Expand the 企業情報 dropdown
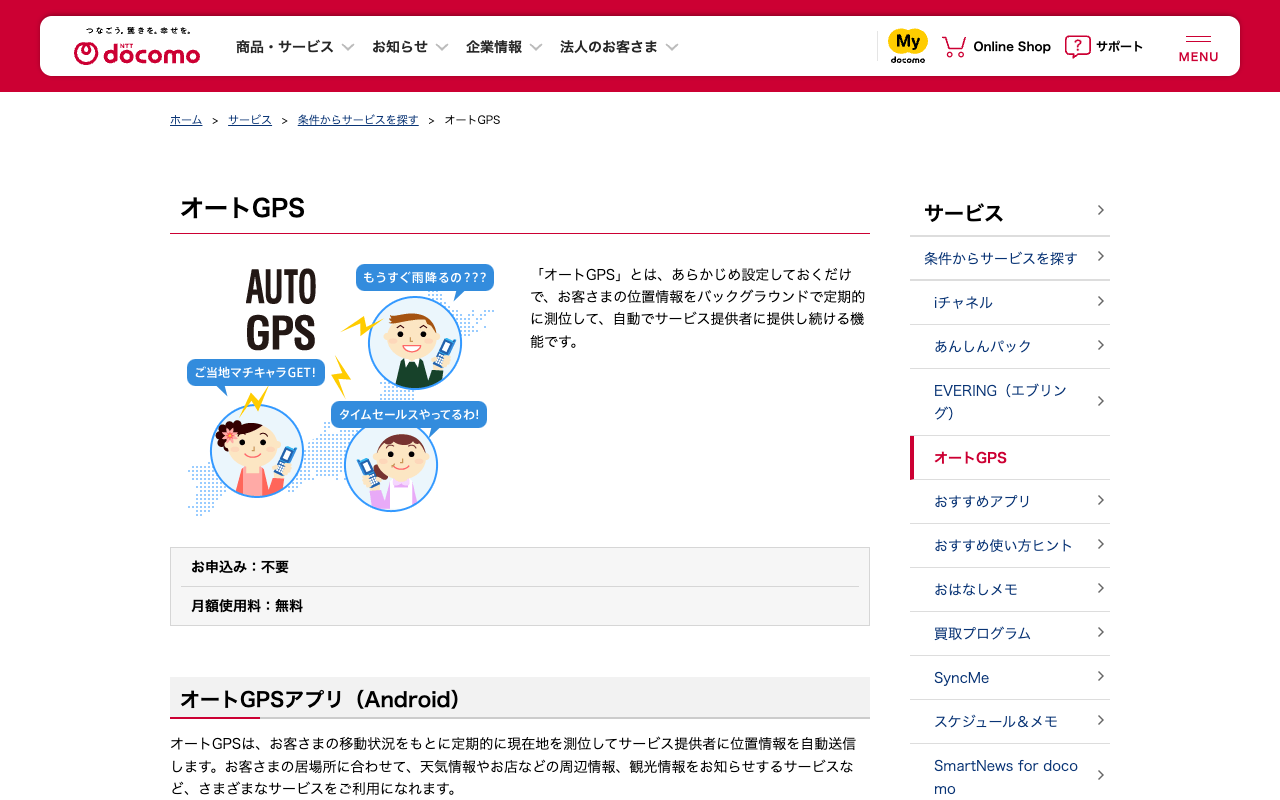This screenshot has width=1280, height=800. [504, 46]
